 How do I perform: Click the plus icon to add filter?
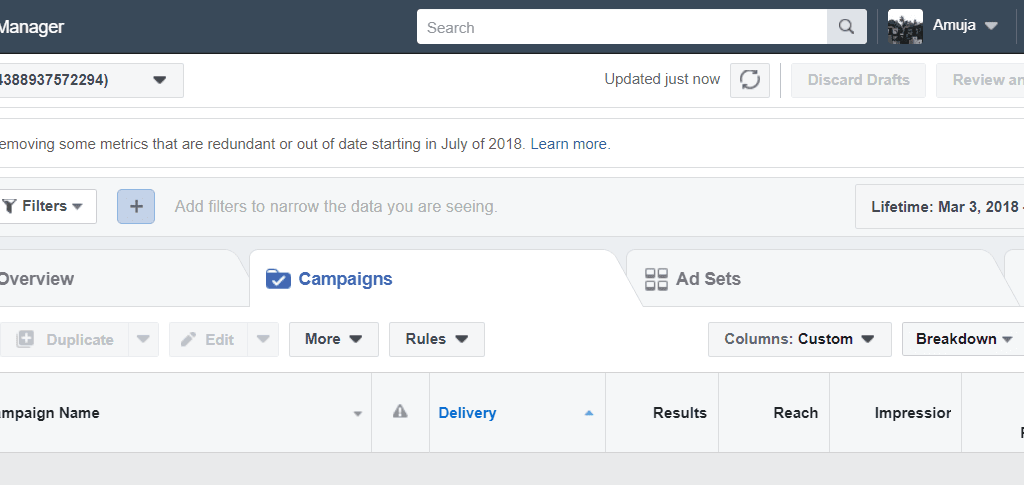click(x=136, y=206)
